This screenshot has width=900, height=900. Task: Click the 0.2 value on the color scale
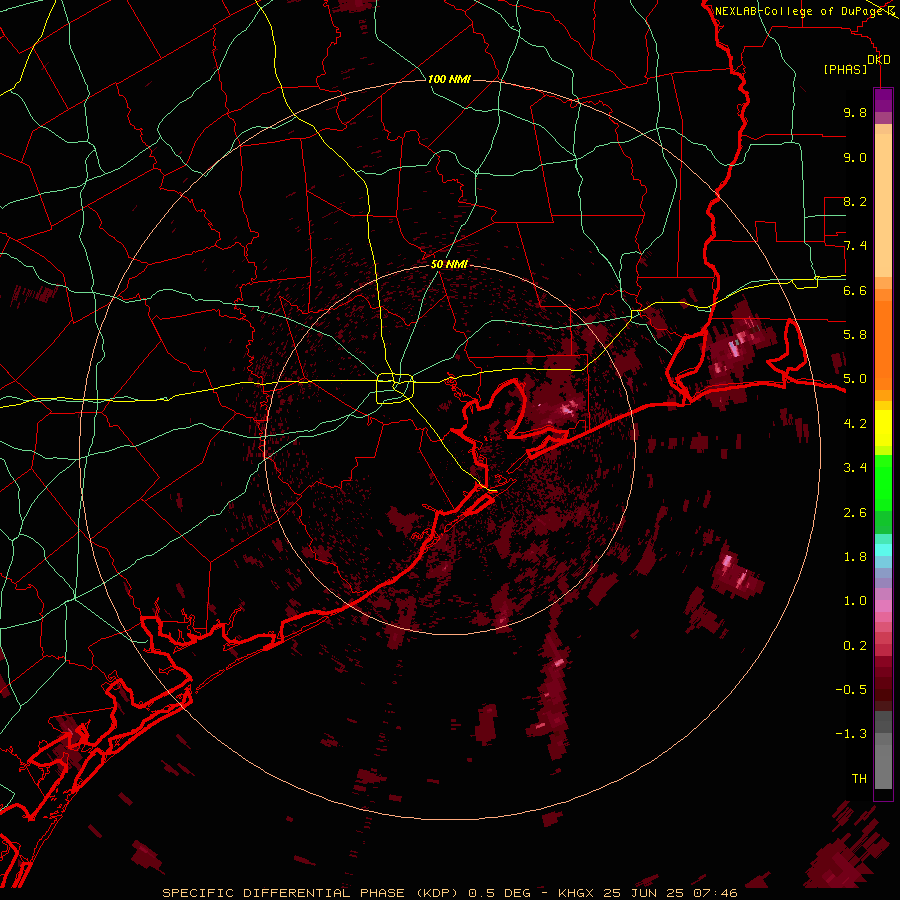point(855,646)
